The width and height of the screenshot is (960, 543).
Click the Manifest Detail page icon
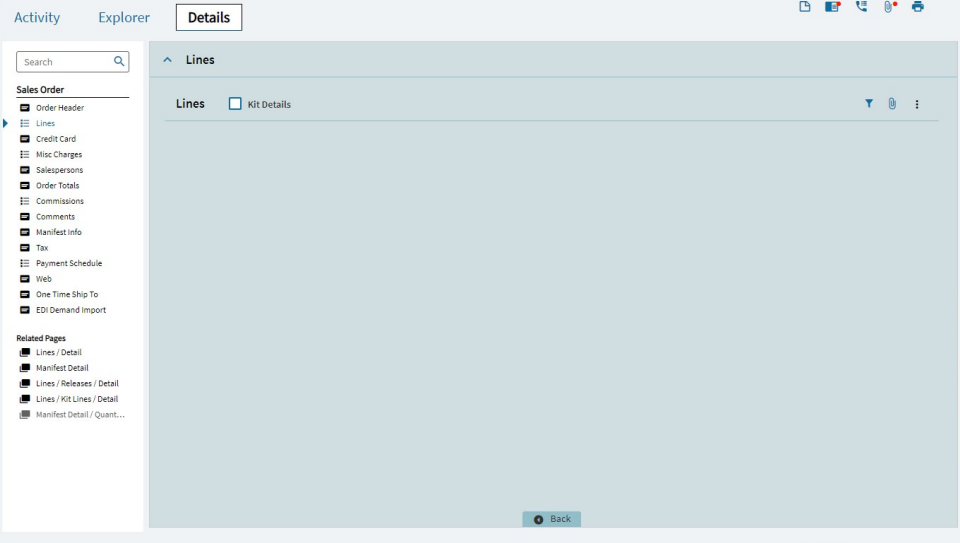24,368
